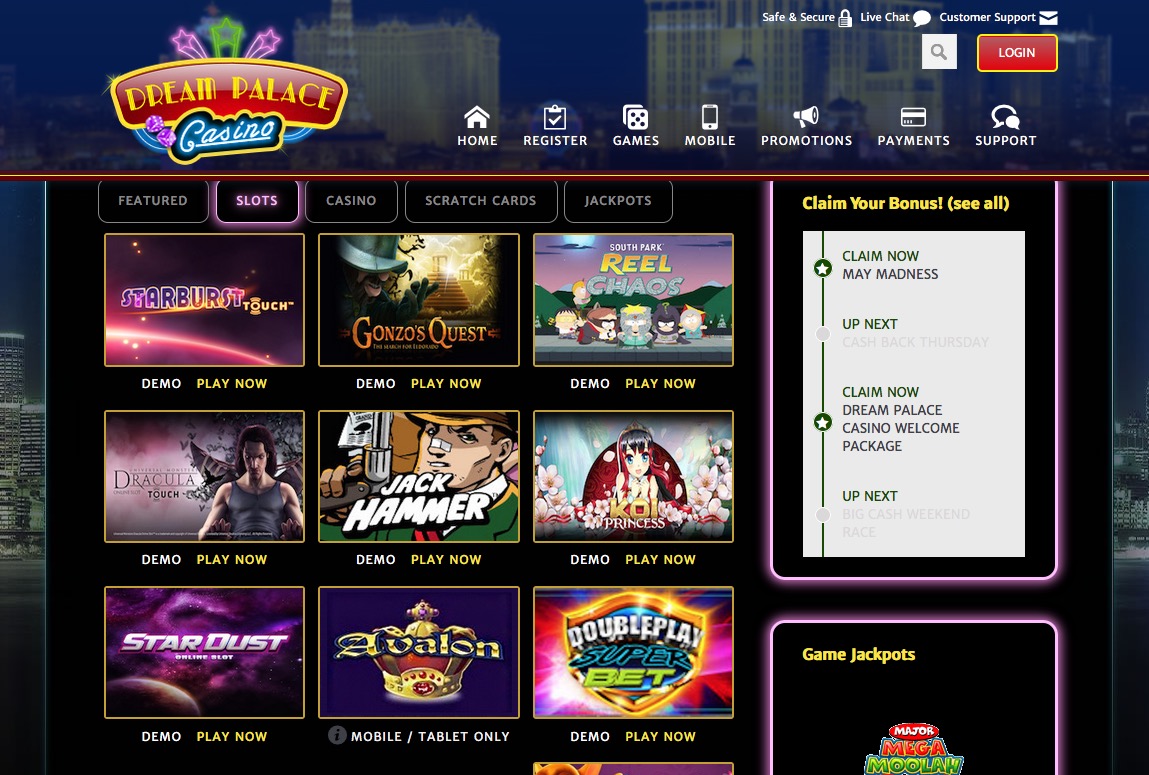This screenshot has width=1149, height=775.
Task: Click the red Login button
Action: pyautogui.click(x=1016, y=53)
